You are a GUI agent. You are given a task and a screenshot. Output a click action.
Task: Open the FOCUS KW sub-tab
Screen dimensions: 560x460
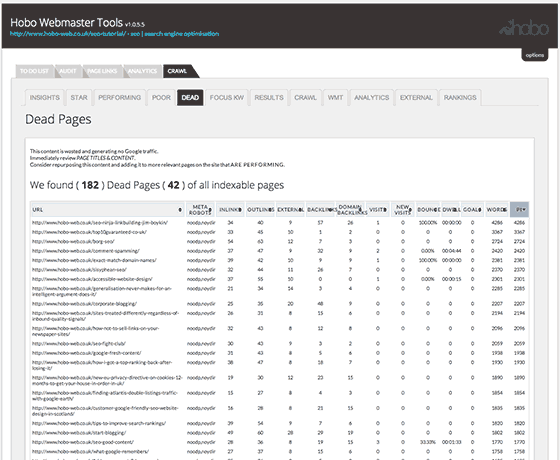227,98
